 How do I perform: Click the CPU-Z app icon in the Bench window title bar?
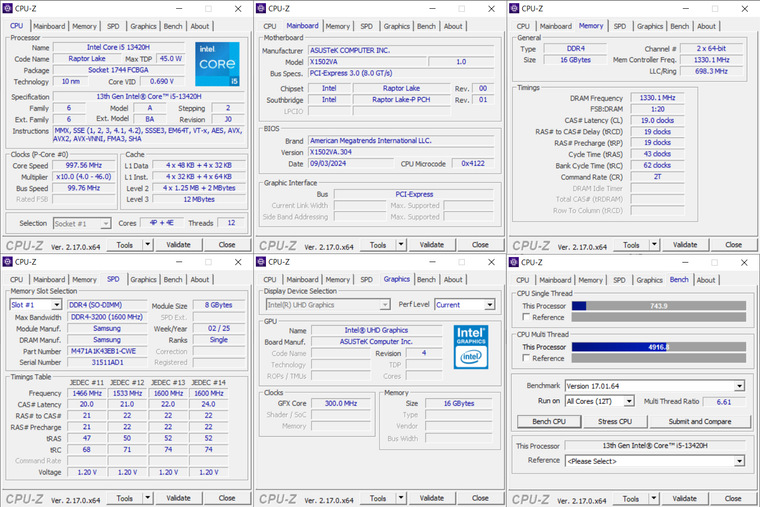(x=514, y=262)
